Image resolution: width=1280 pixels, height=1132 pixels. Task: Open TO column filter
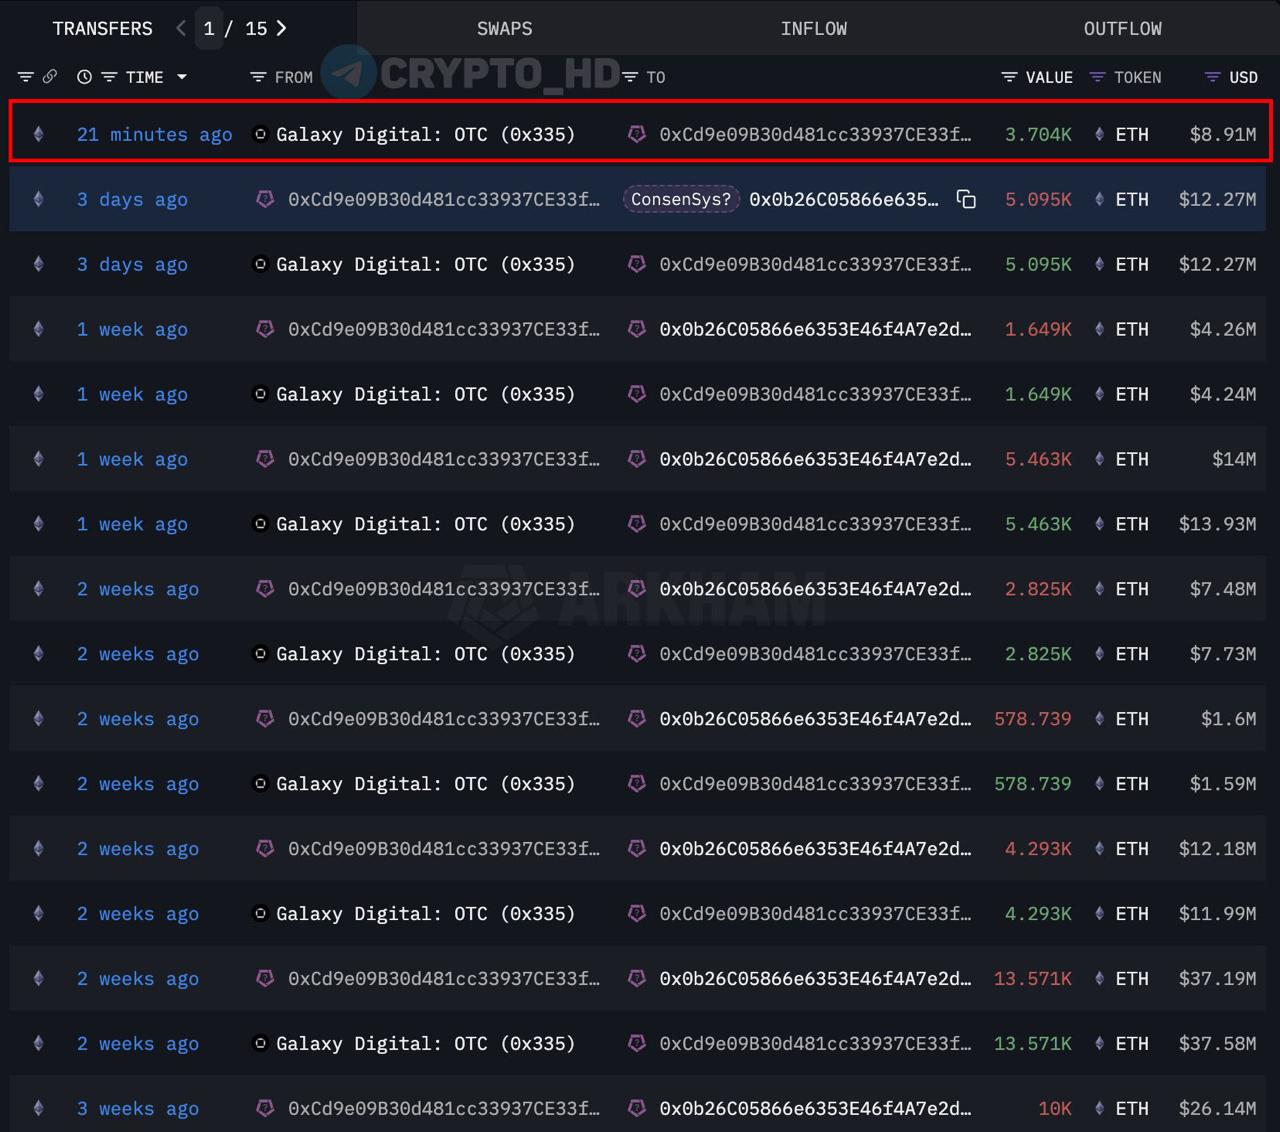click(x=630, y=77)
